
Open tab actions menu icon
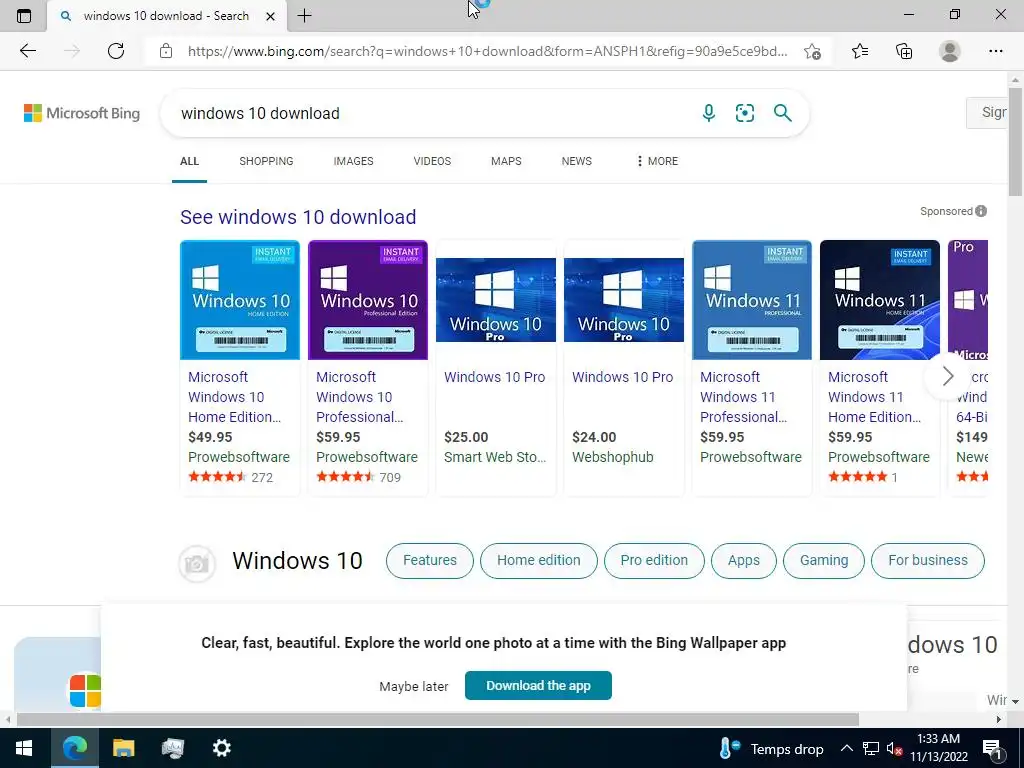tap(24, 16)
